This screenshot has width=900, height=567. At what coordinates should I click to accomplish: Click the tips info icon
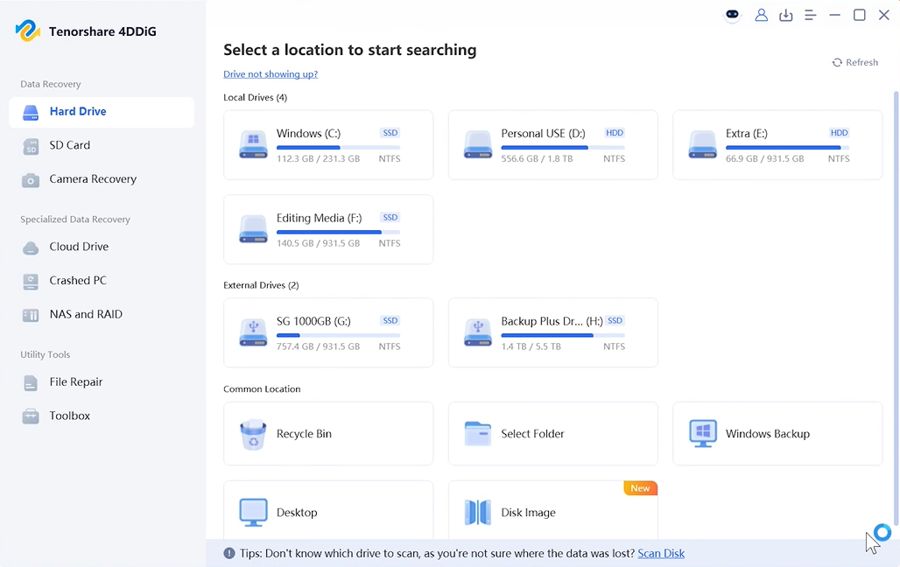pyautogui.click(x=229, y=554)
